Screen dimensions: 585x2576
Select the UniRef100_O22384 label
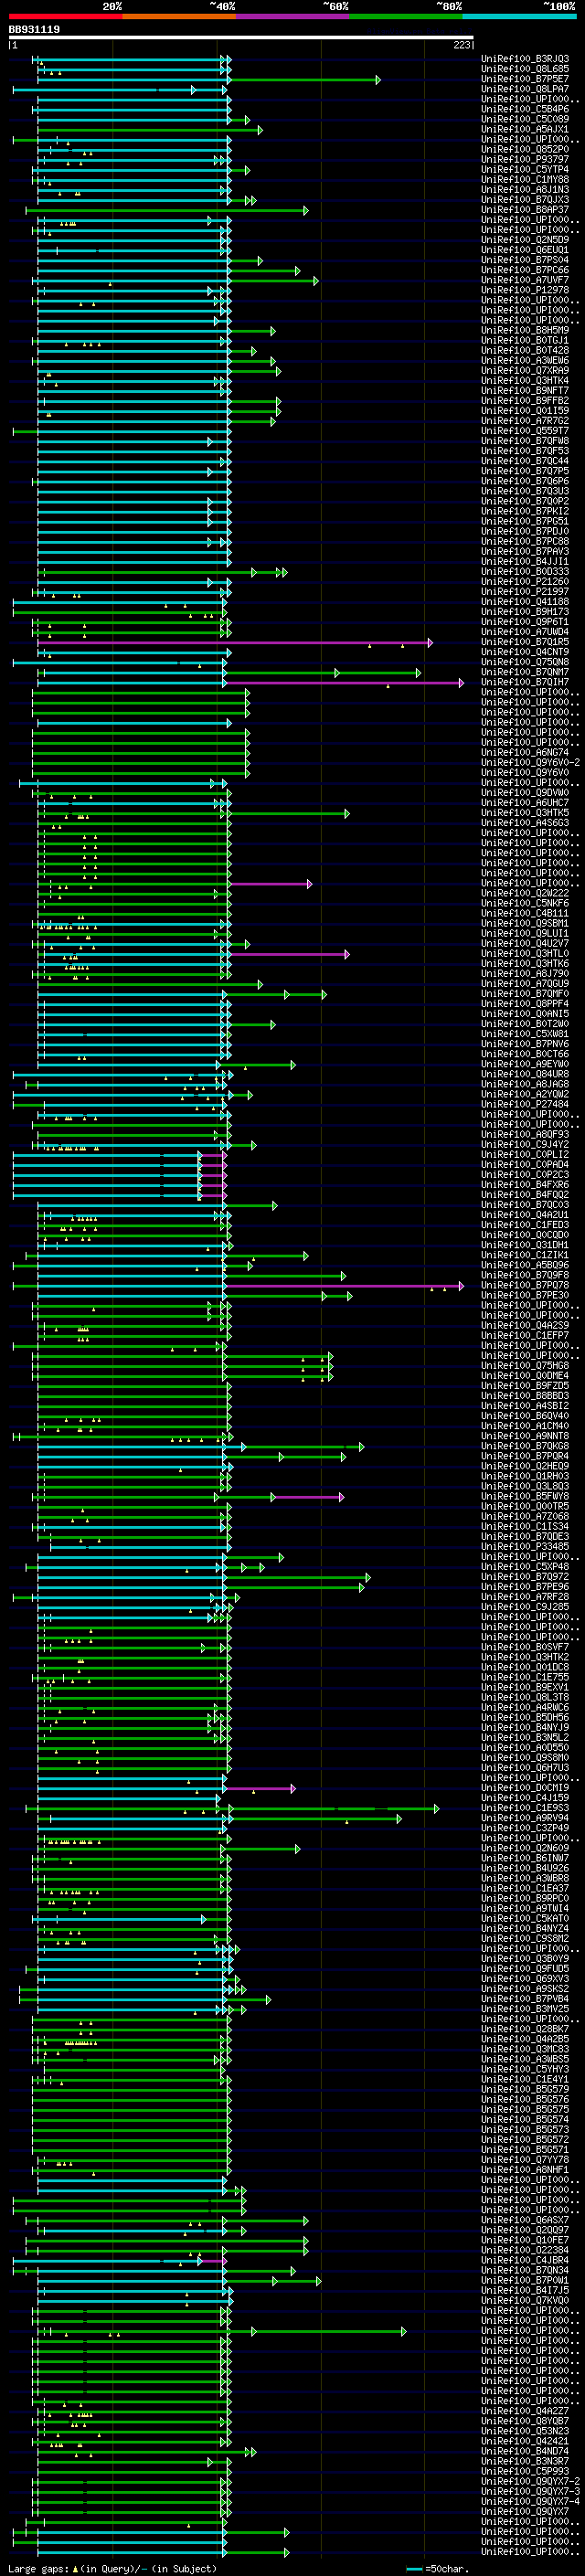click(525, 2249)
